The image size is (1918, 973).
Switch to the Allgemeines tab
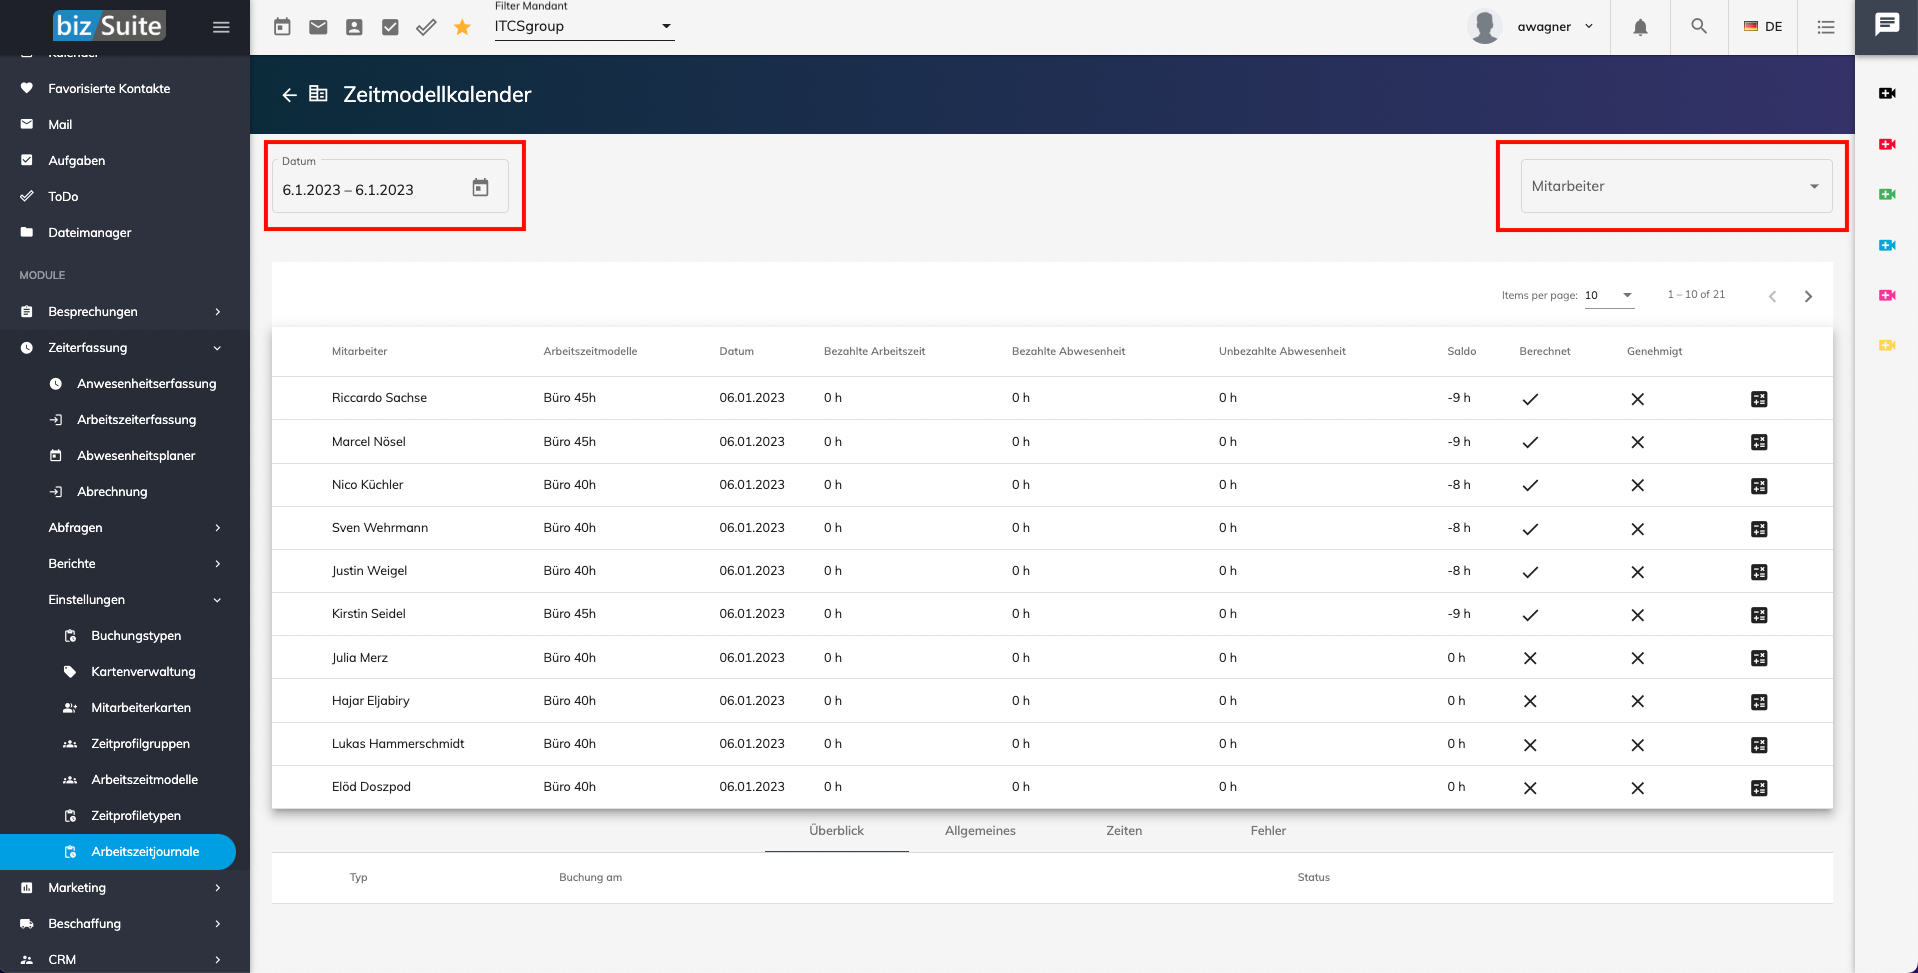979,831
